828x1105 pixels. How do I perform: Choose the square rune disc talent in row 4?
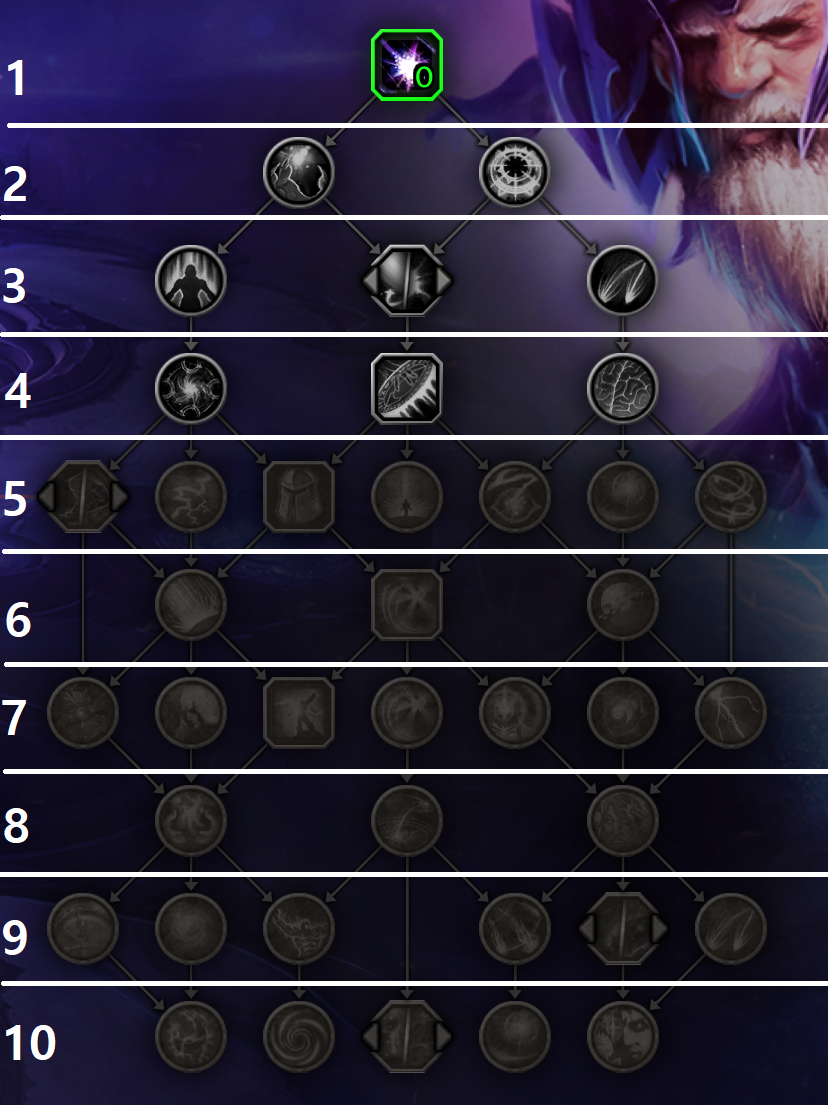click(x=407, y=388)
